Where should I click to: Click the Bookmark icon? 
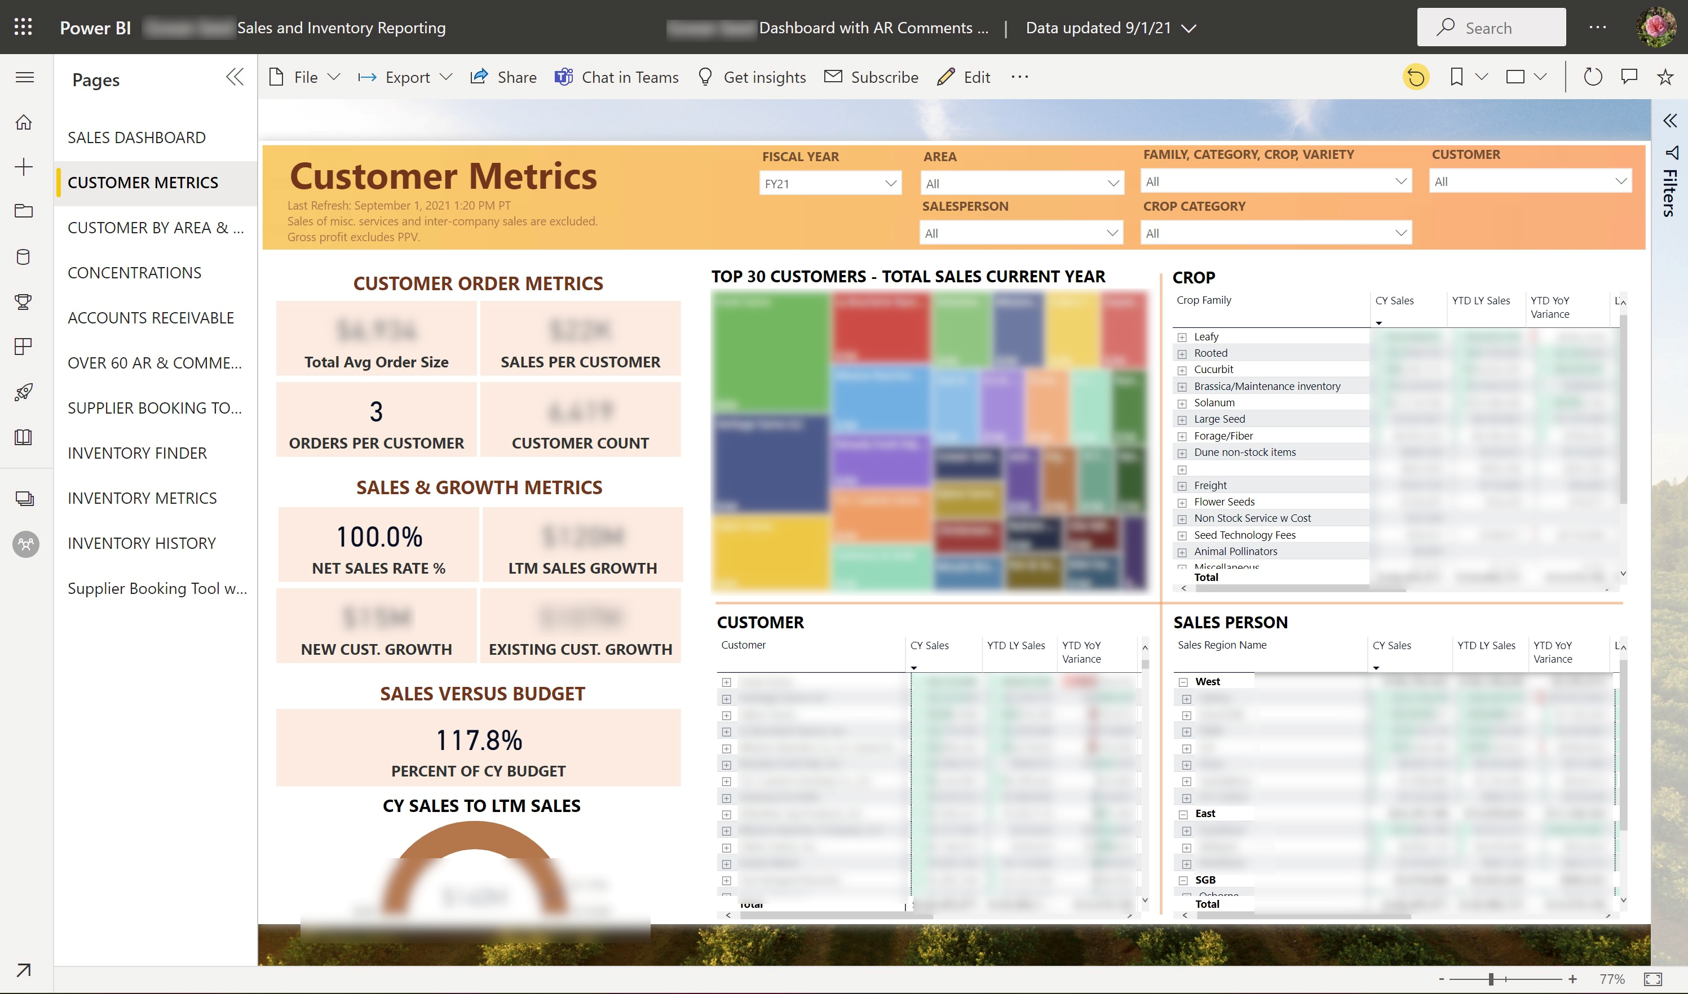tap(1457, 77)
